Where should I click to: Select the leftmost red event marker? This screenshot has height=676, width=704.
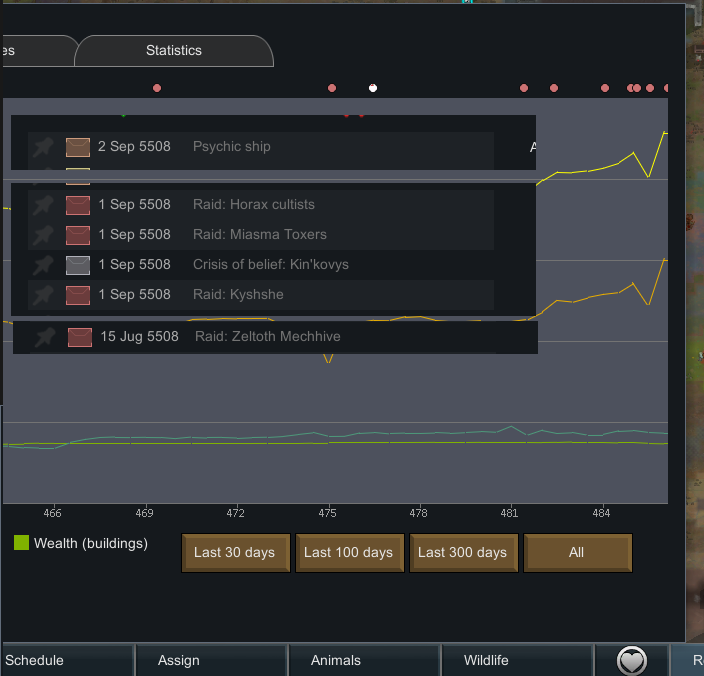[157, 88]
